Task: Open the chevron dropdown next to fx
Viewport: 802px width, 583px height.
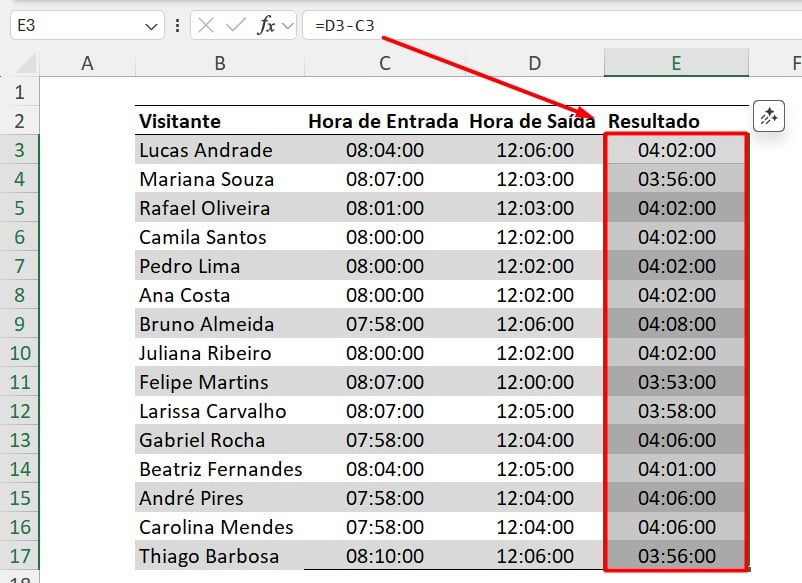Action: (288, 26)
